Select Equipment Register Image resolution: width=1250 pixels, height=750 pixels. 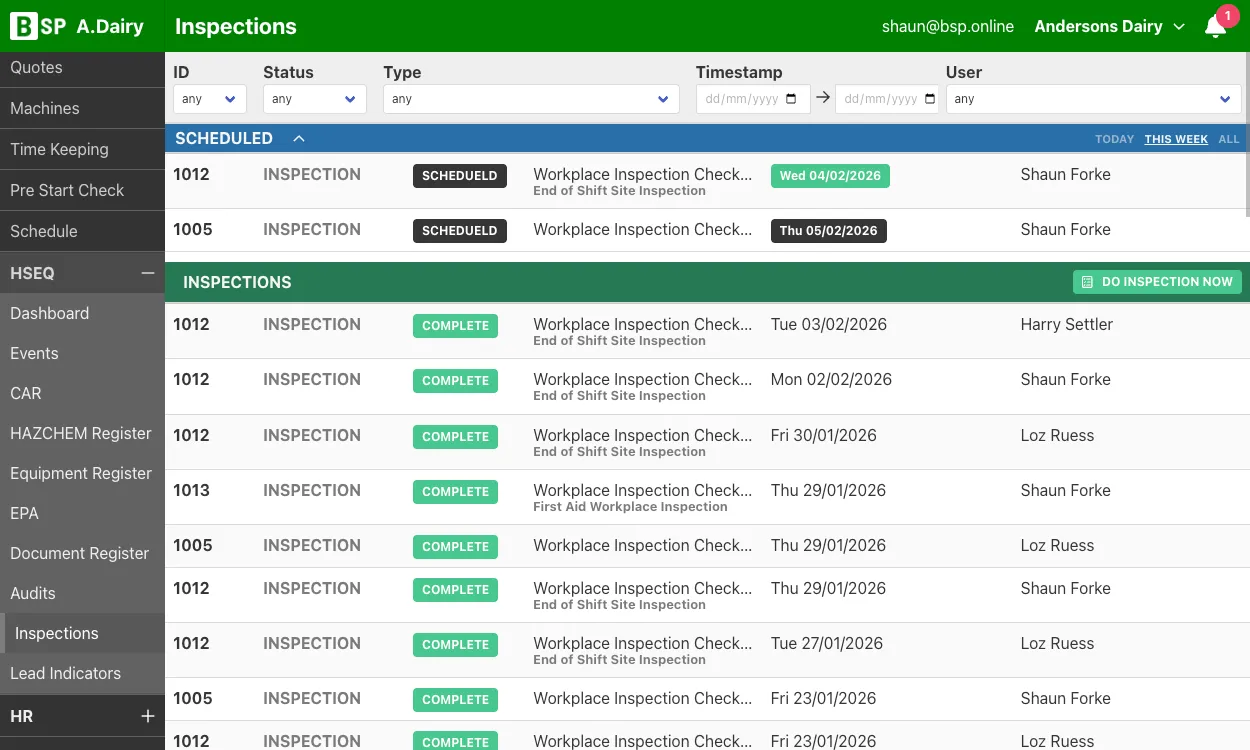[x=82, y=473]
